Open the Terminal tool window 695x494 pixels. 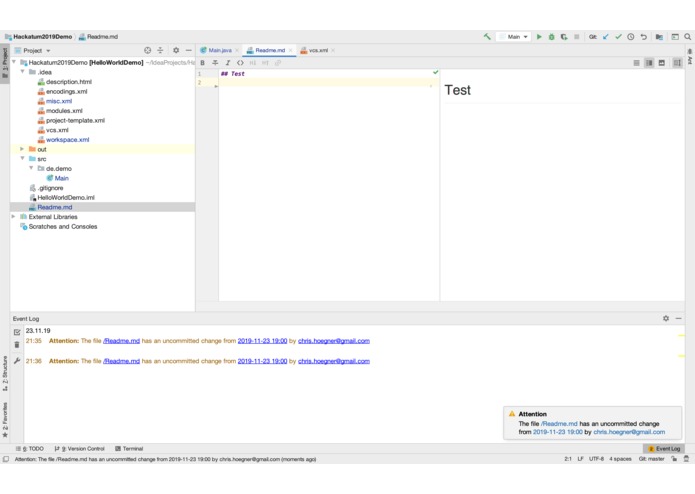click(129, 448)
